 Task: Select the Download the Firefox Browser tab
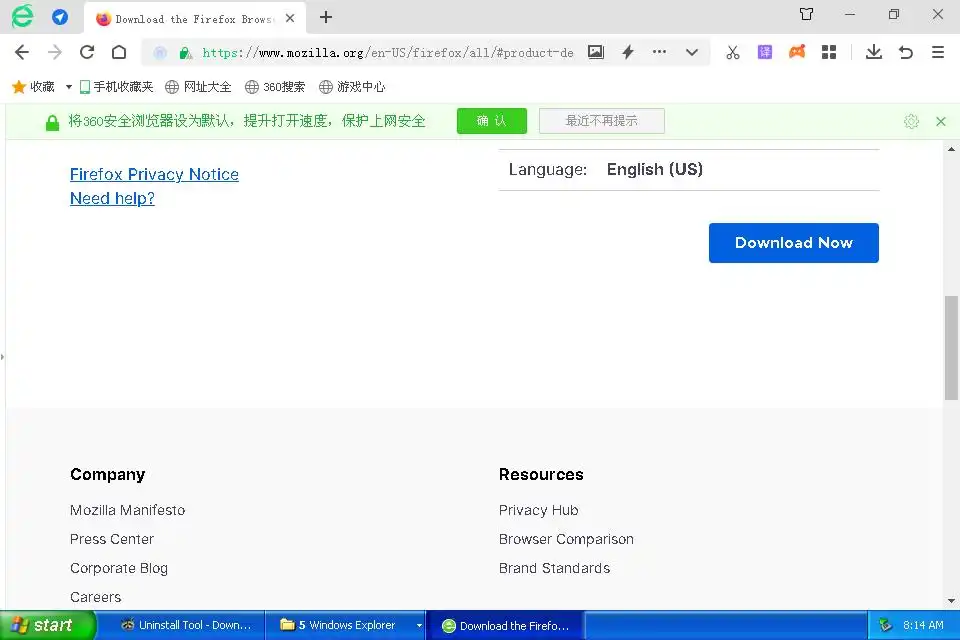(195, 18)
